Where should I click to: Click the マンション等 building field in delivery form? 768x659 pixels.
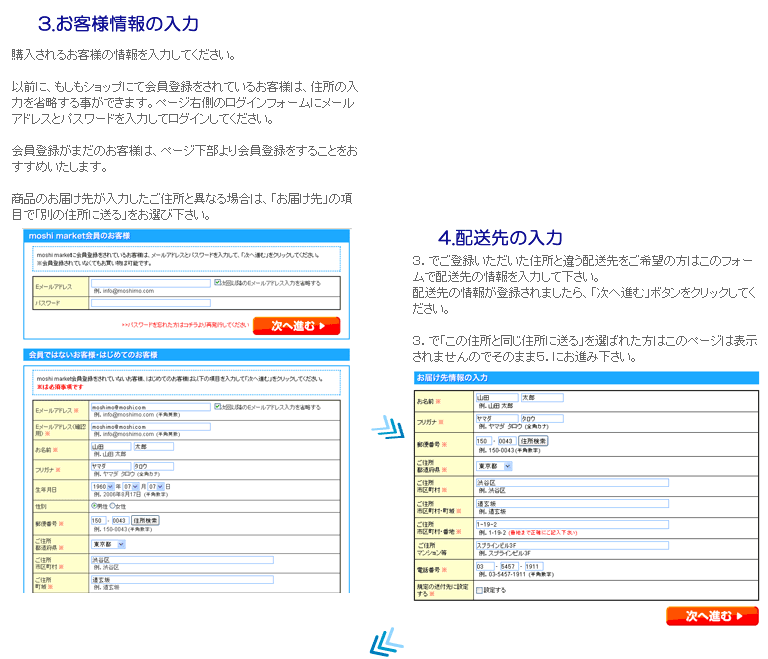pyautogui.click(x=571, y=545)
